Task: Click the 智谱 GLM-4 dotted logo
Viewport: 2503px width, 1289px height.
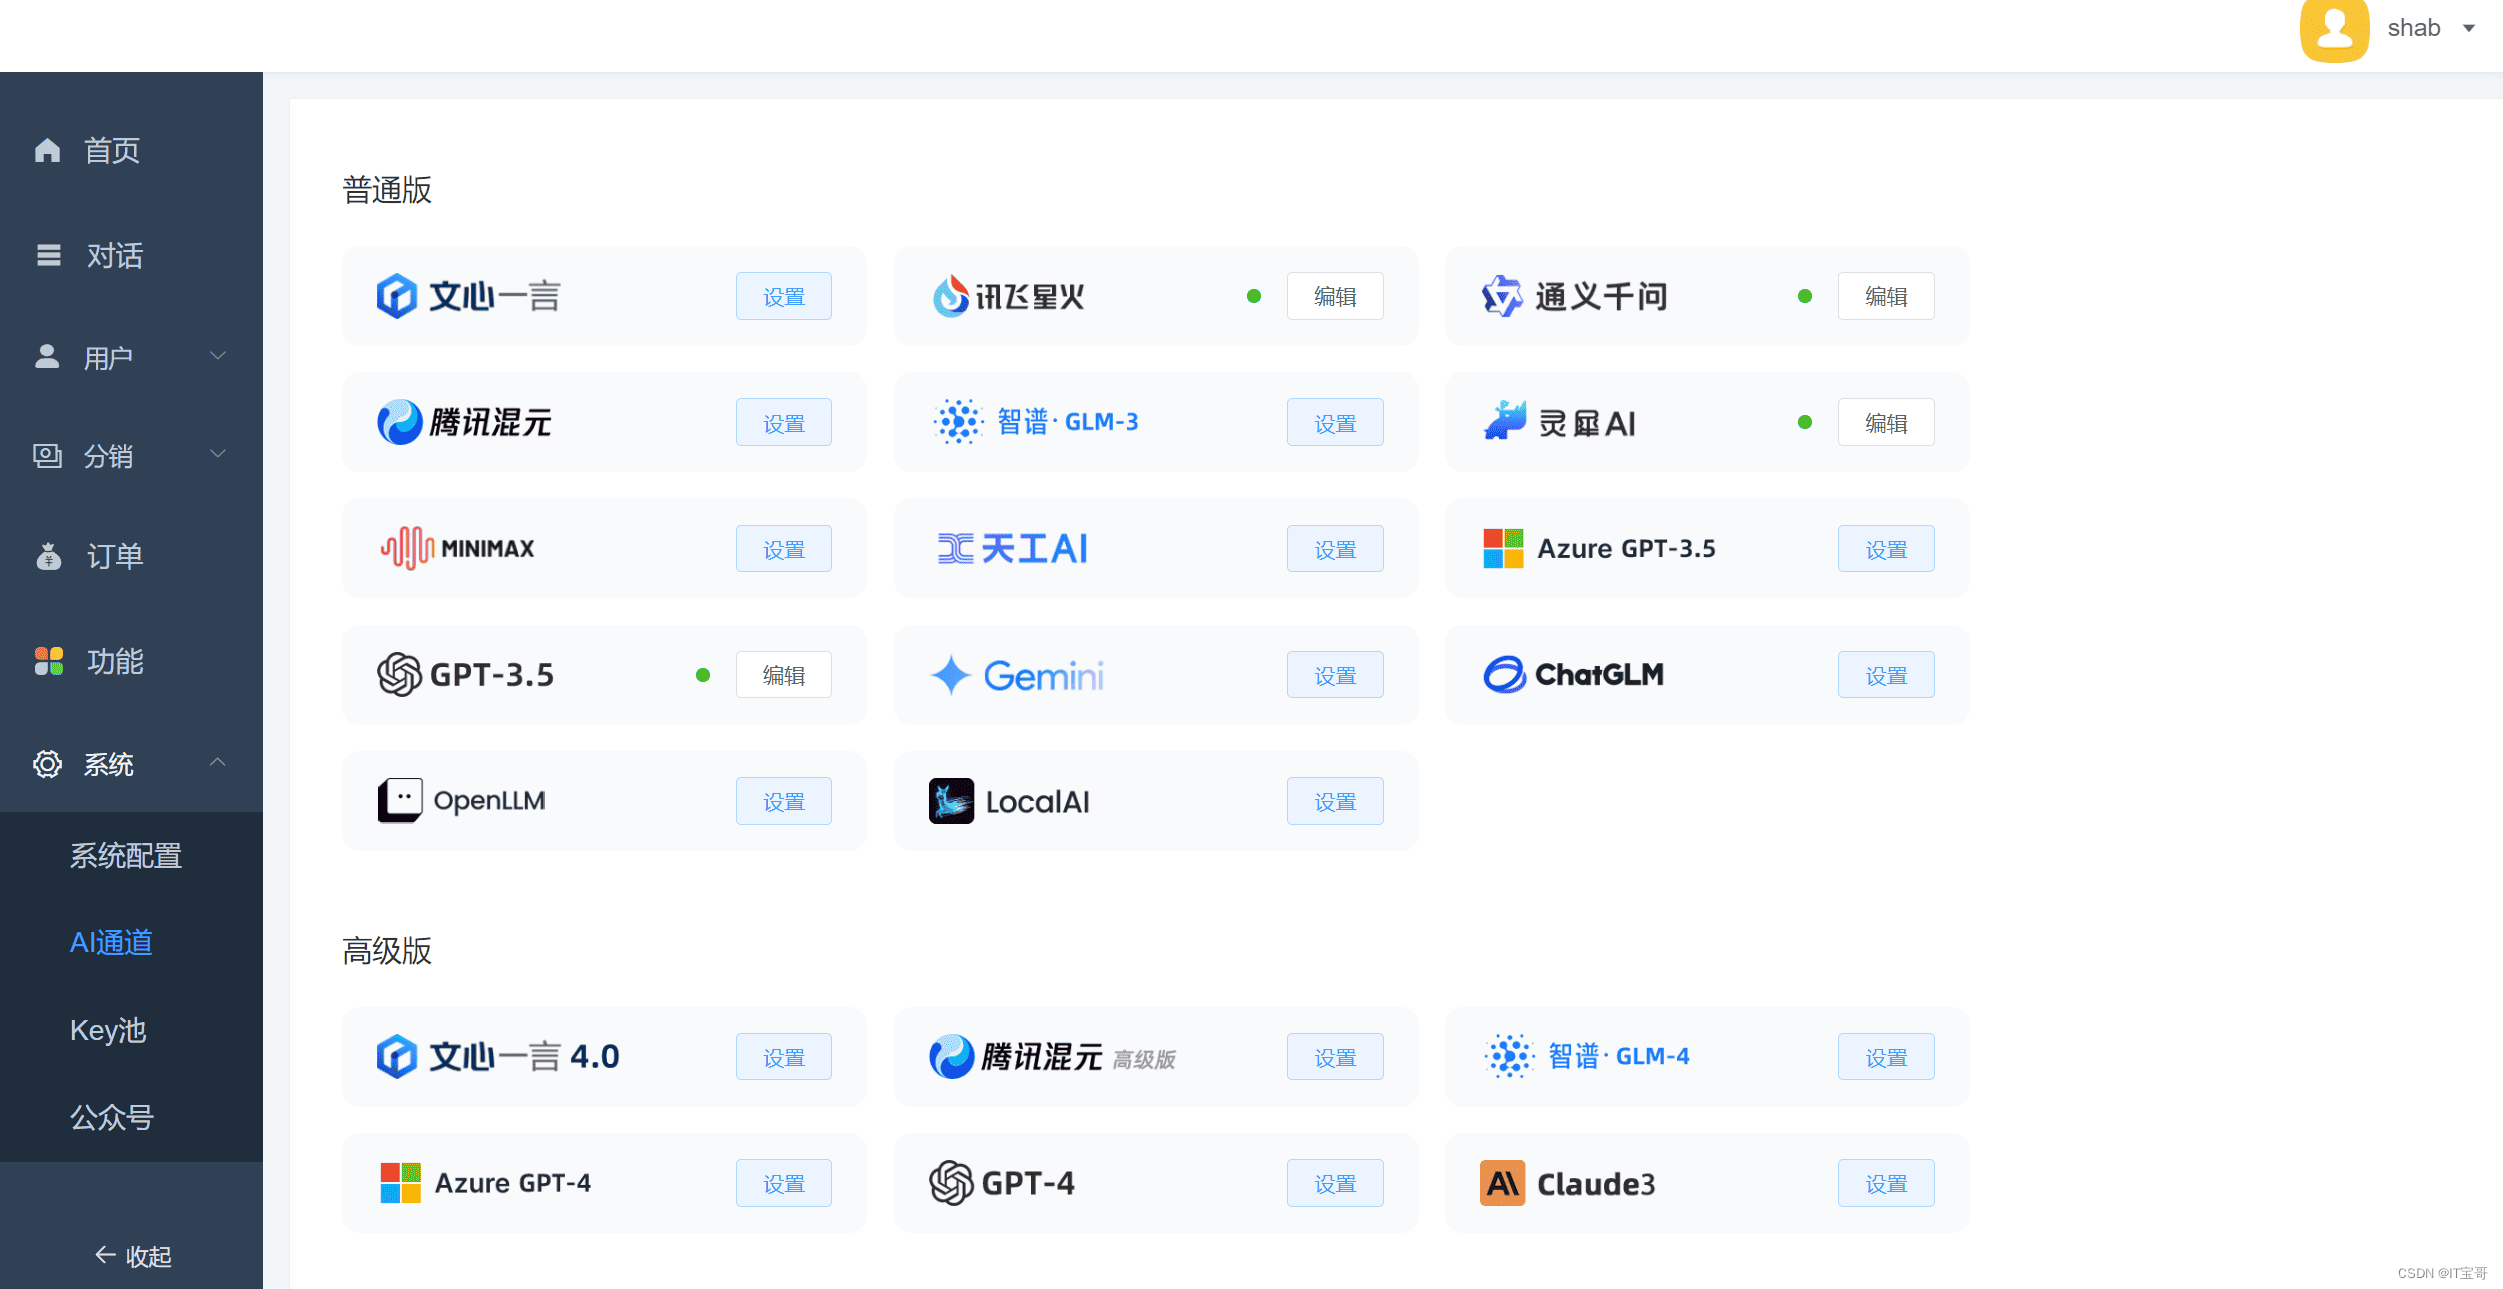Action: pyautogui.click(x=1509, y=1056)
